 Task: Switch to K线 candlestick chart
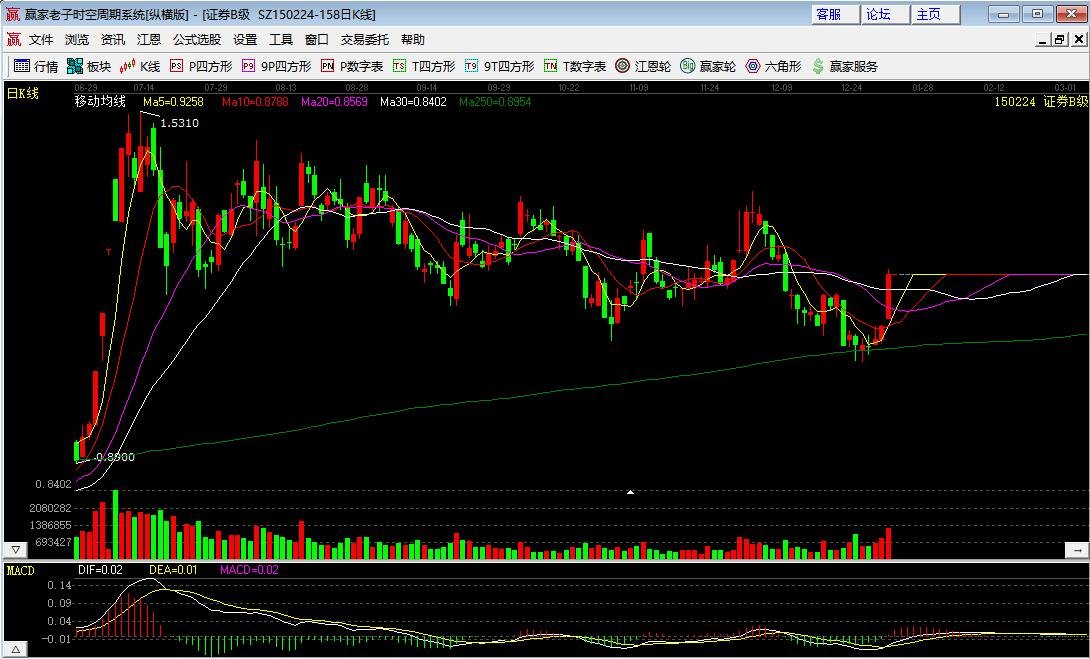point(140,66)
